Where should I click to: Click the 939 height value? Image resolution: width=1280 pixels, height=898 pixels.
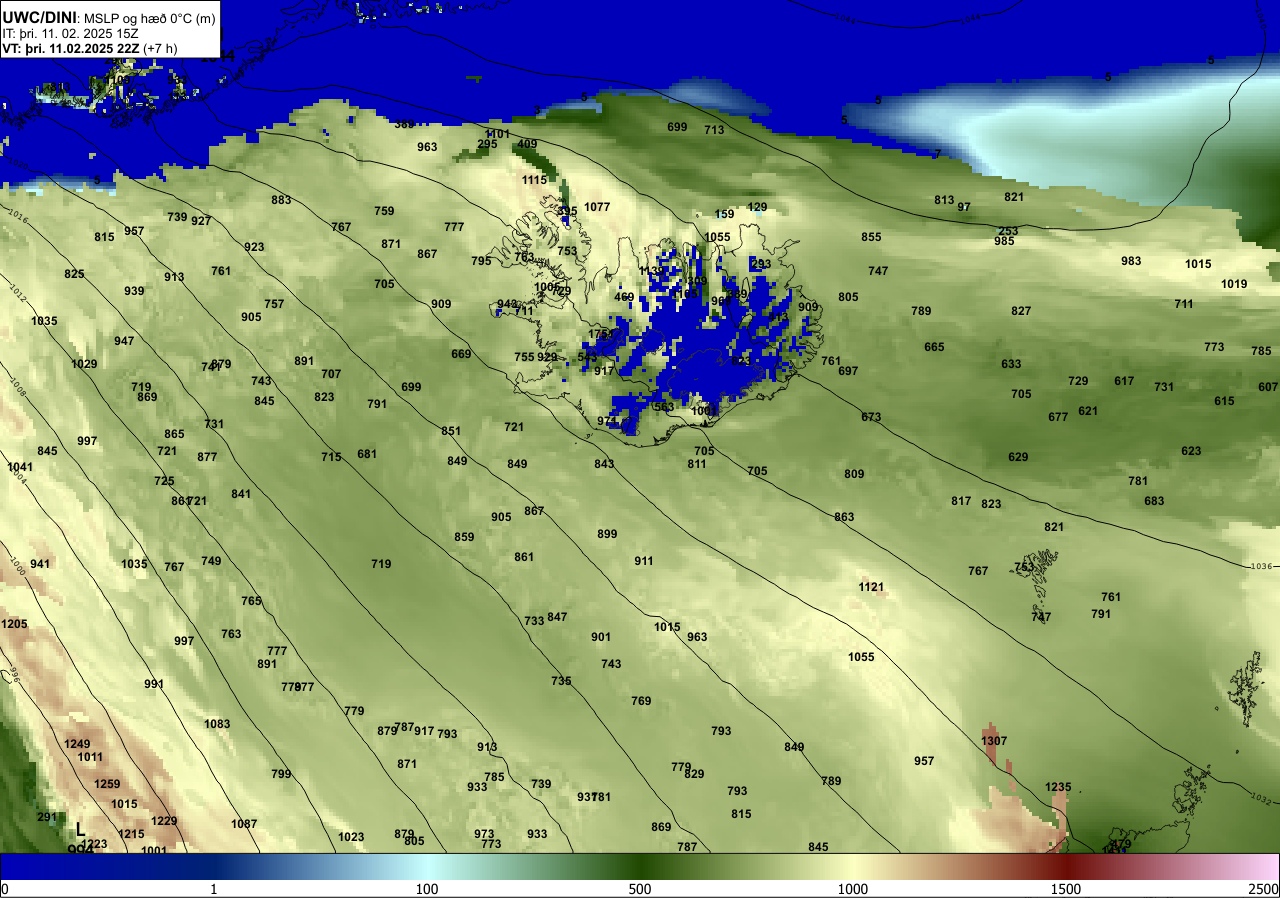[134, 291]
